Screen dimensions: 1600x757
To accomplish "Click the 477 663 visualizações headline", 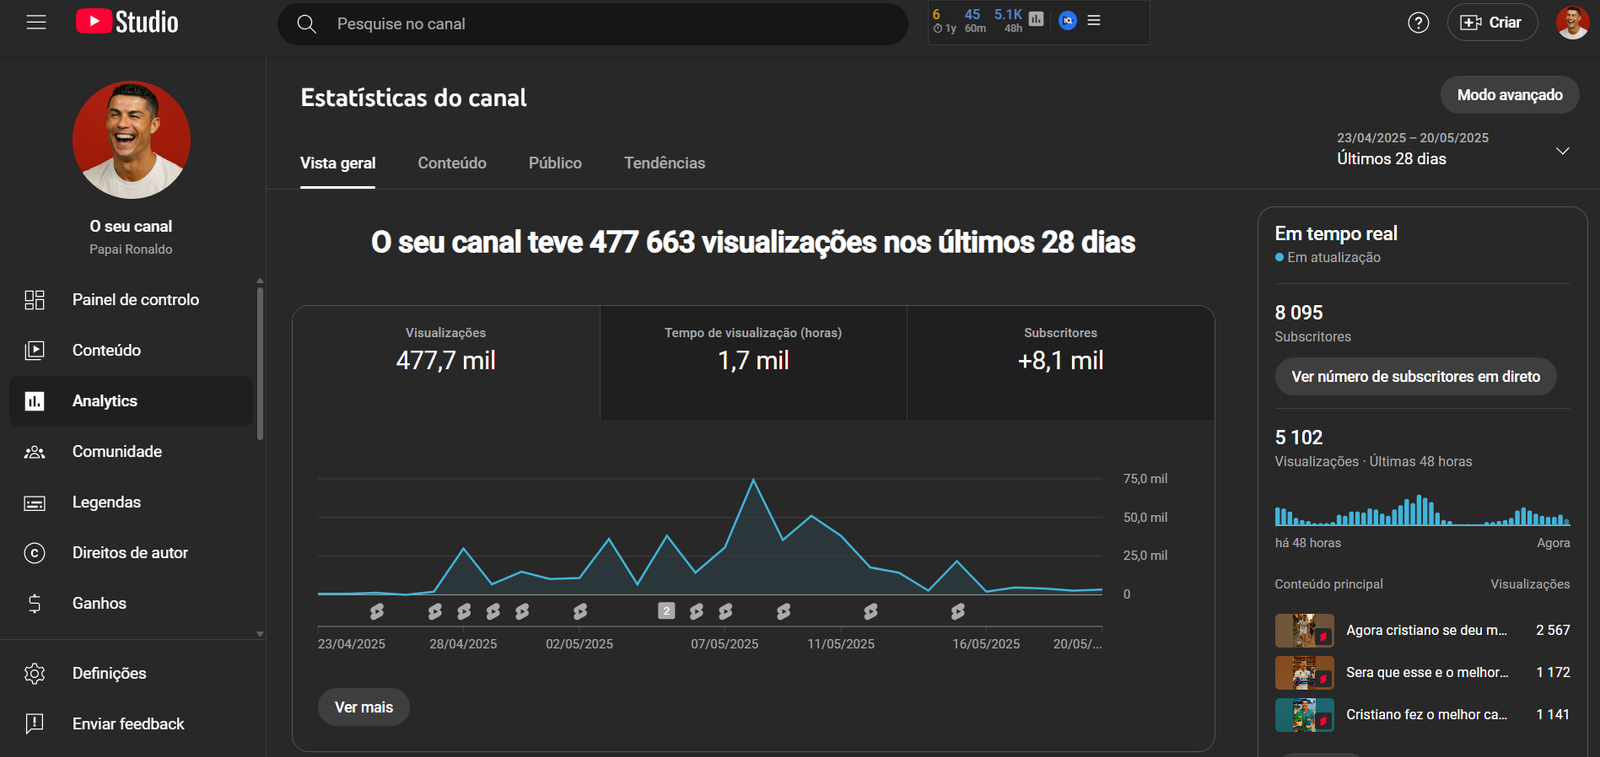I will click(753, 242).
